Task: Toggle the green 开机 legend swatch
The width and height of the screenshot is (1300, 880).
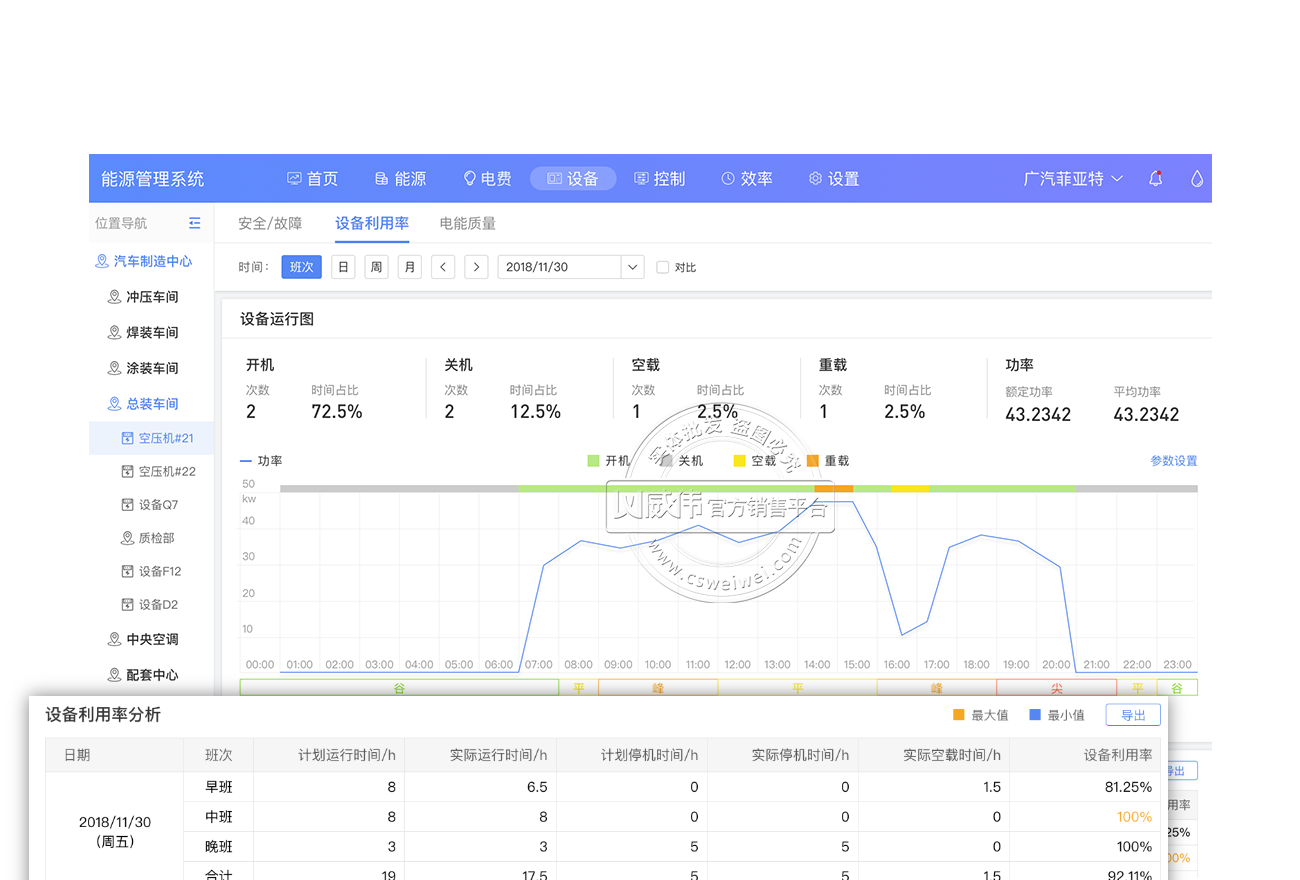Action: point(593,461)
